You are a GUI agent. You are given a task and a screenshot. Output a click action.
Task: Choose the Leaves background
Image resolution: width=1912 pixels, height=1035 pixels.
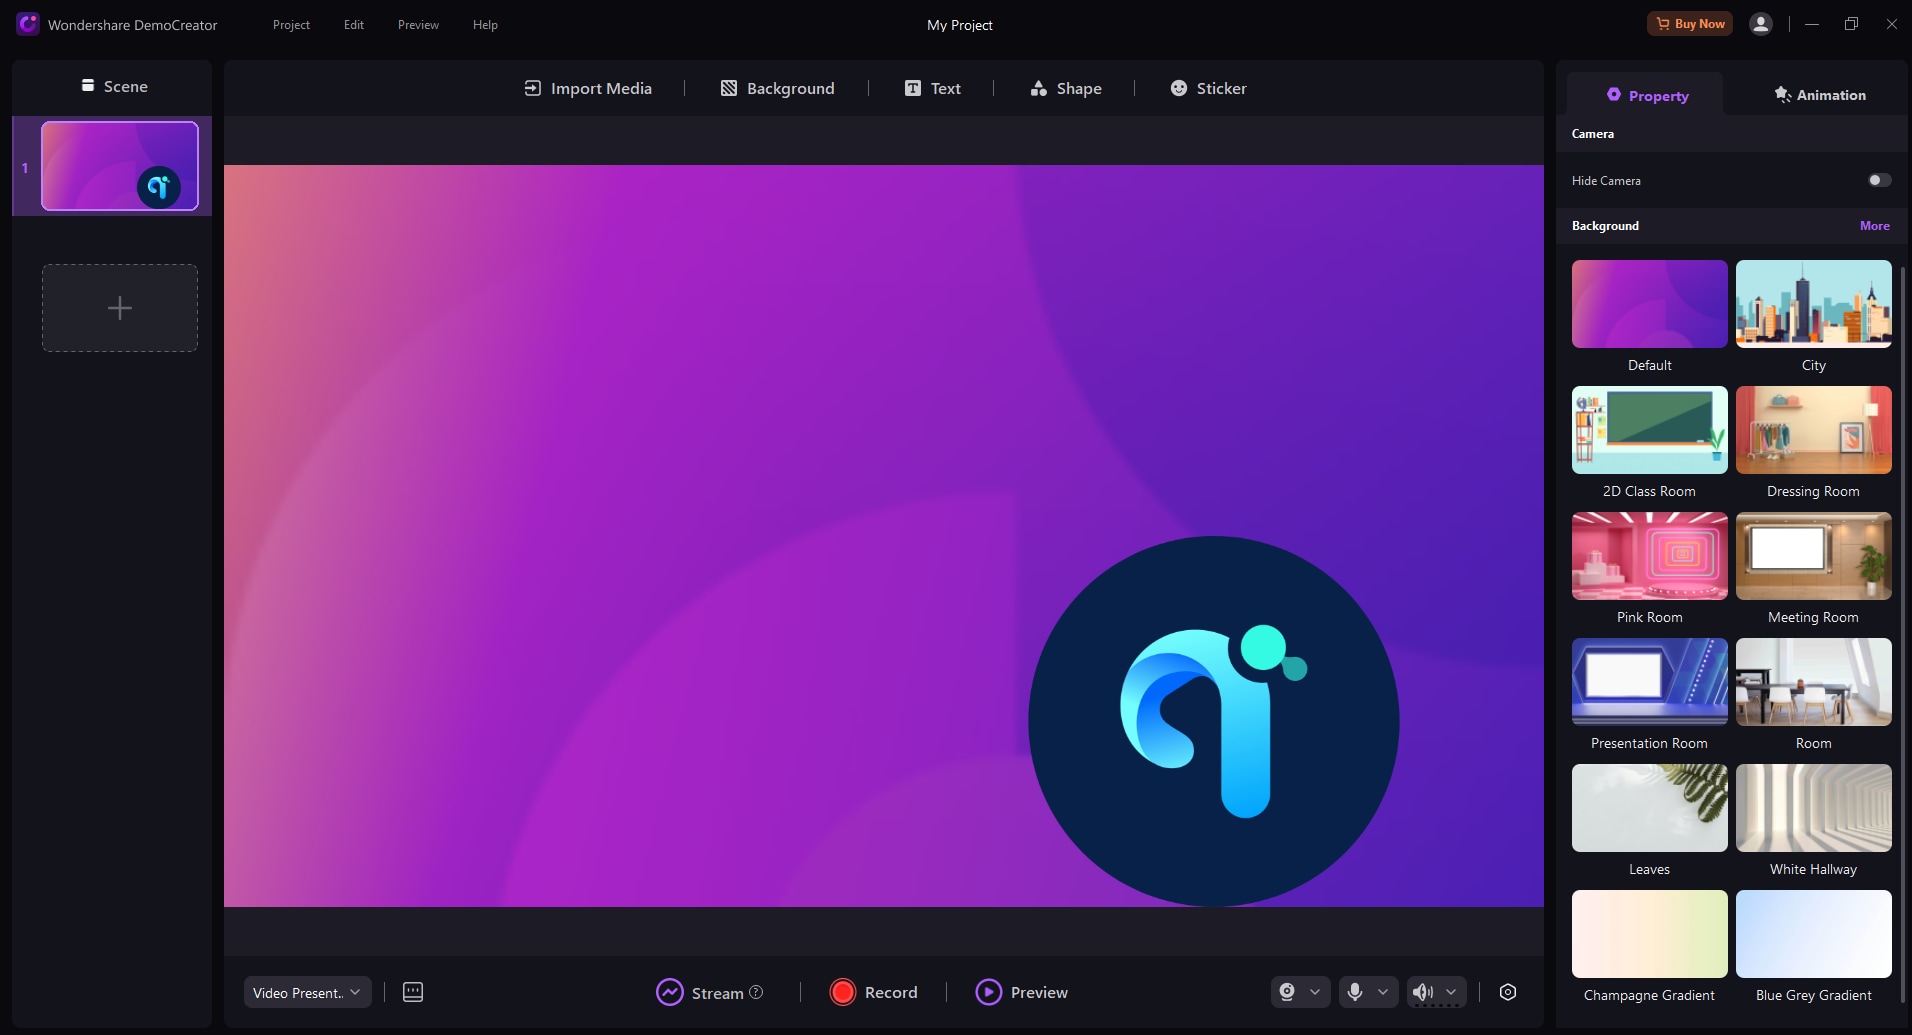(1650, 808)
